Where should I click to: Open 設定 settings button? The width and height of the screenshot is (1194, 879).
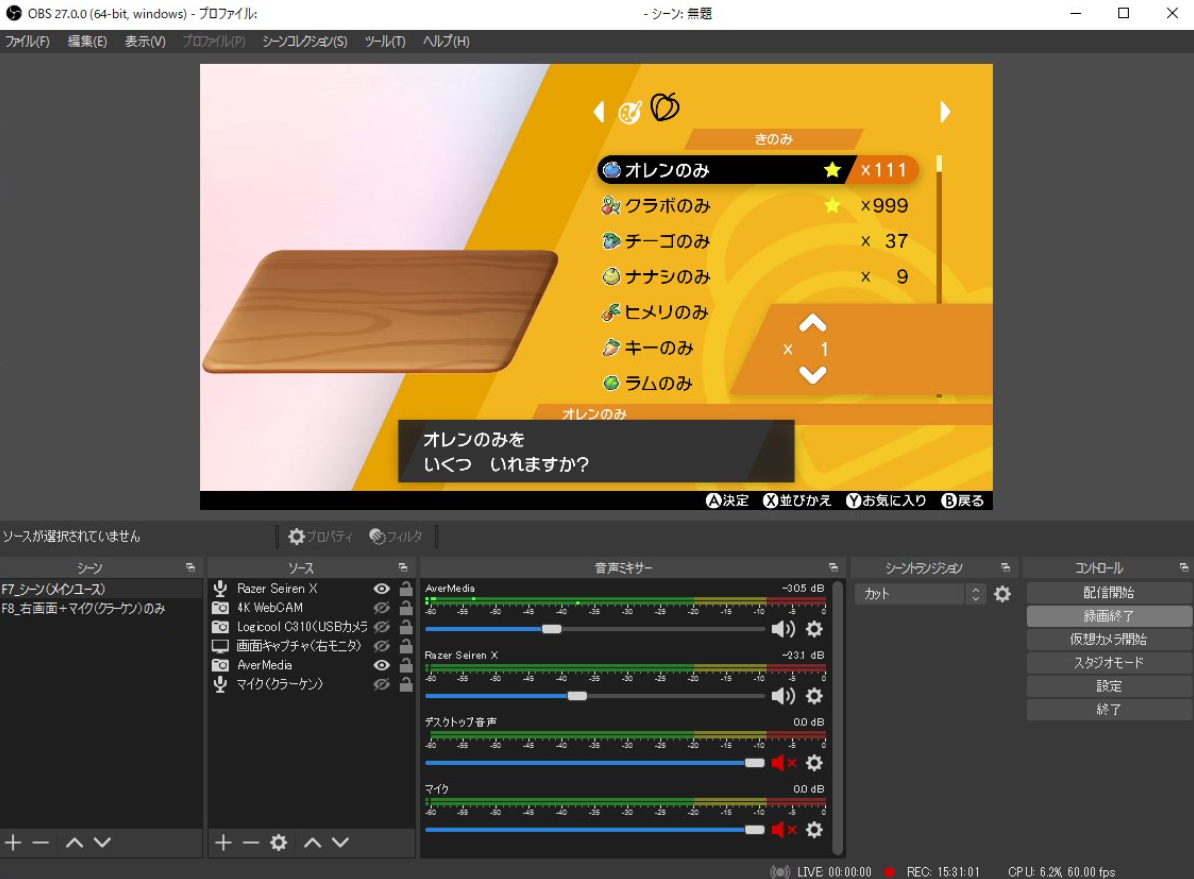[x=1109, y=686]
